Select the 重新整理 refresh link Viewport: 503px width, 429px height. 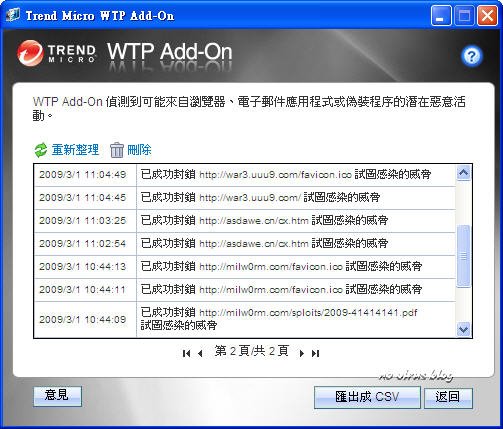[75, 150]
